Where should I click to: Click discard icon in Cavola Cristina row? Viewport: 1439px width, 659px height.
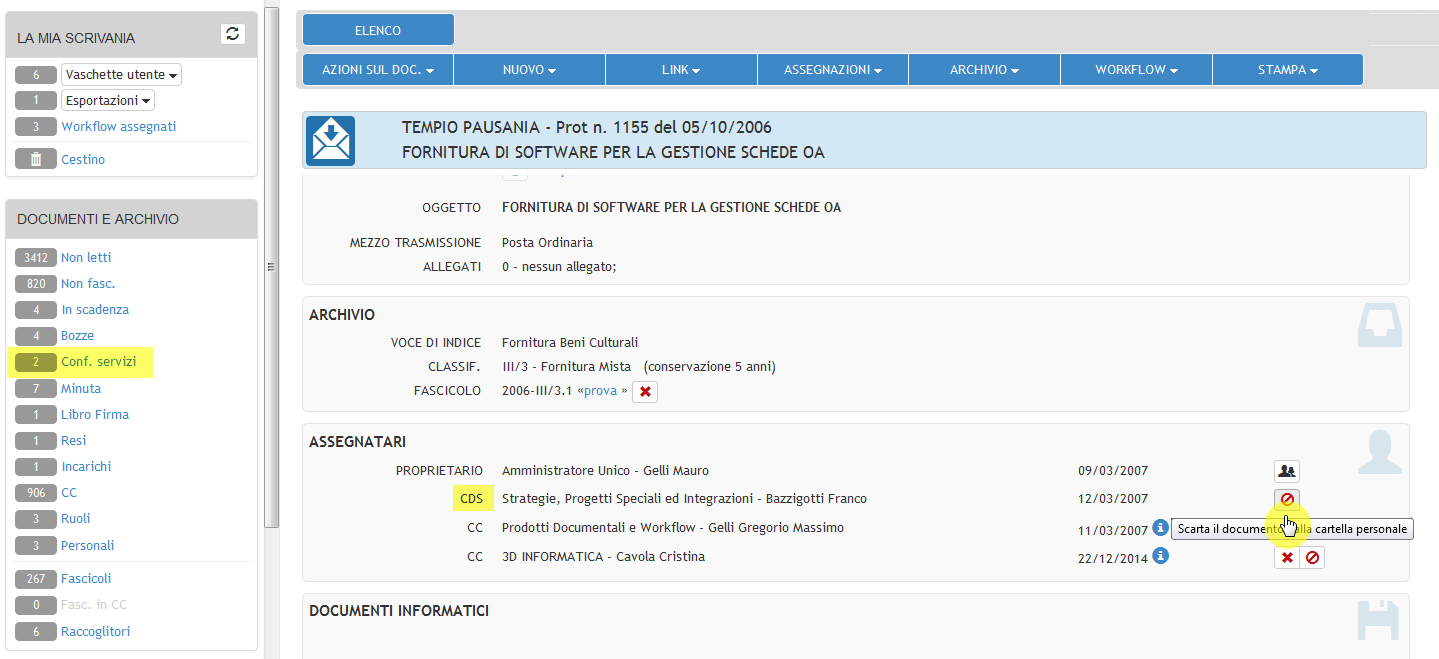tap(1312, 558)
